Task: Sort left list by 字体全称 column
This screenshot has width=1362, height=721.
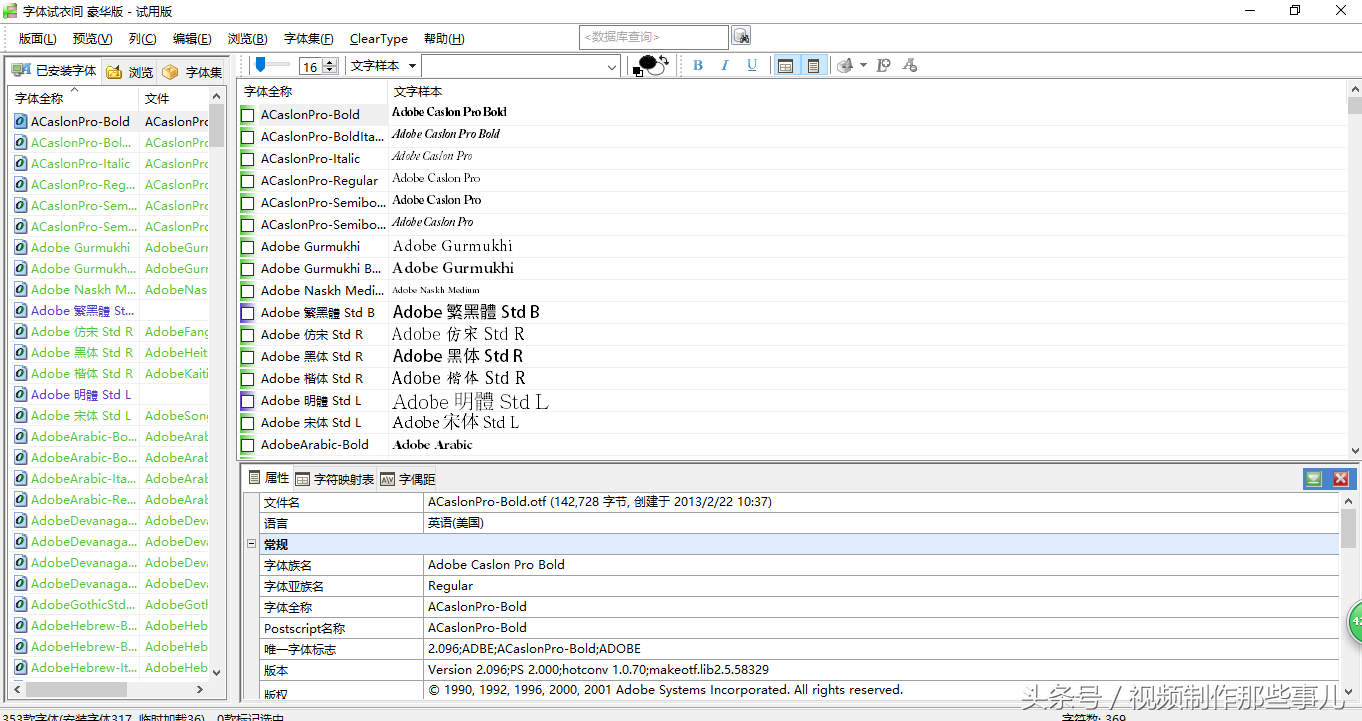Action: 74,98
